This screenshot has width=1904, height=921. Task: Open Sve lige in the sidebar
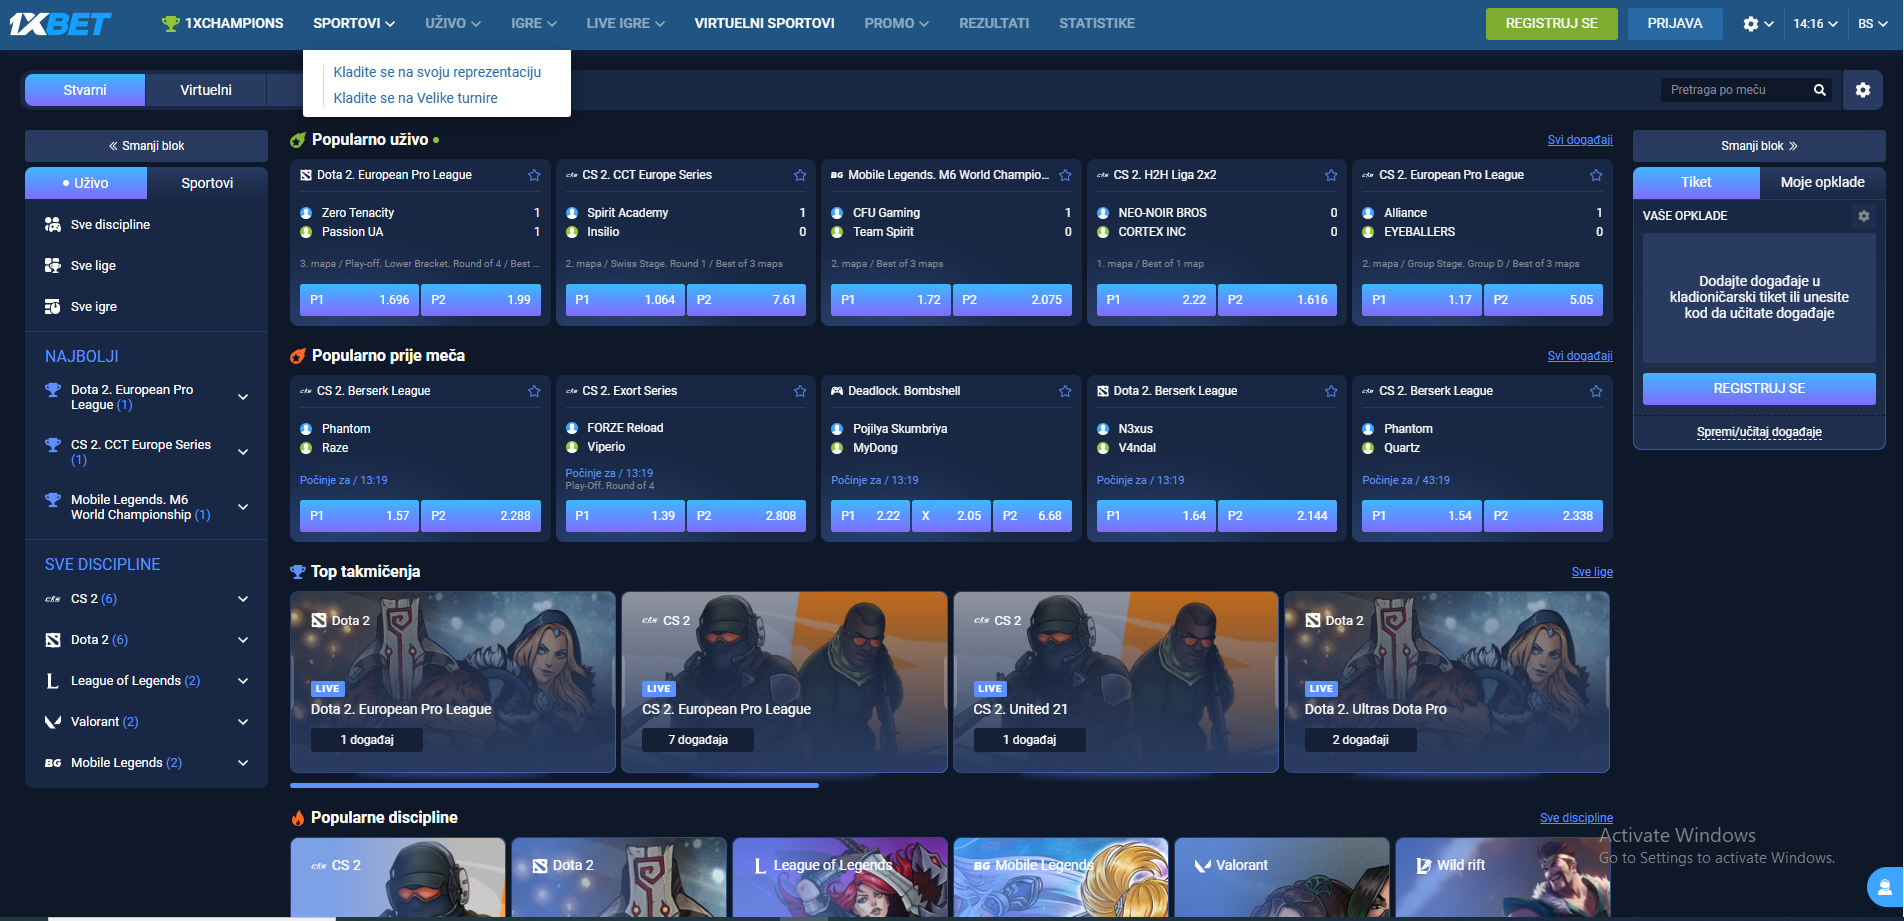pyautogui.click(x=146, y=266)
